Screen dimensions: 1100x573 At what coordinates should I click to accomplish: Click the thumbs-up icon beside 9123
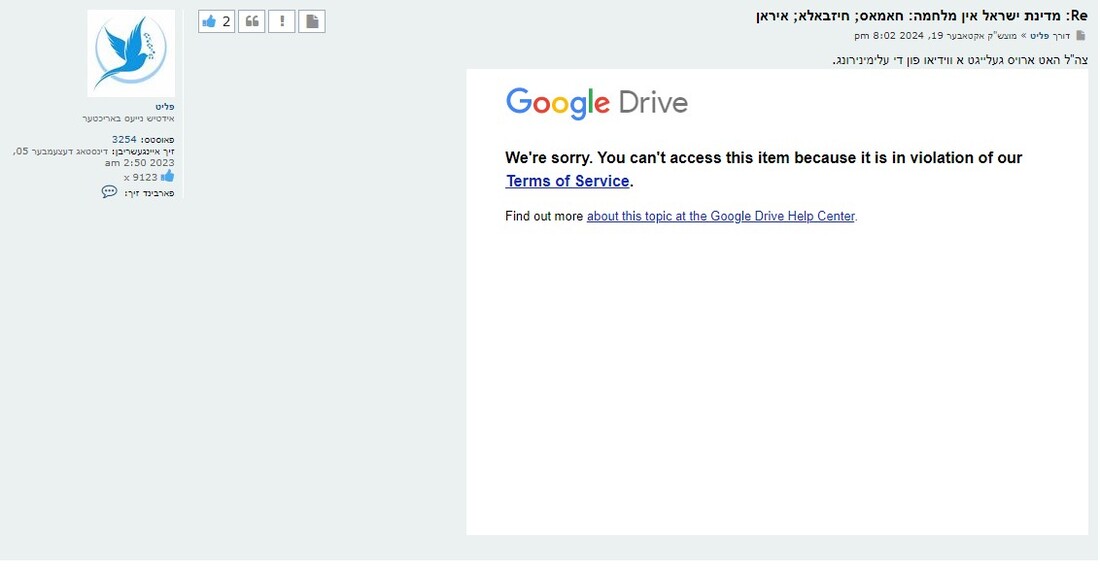[168, 176]
